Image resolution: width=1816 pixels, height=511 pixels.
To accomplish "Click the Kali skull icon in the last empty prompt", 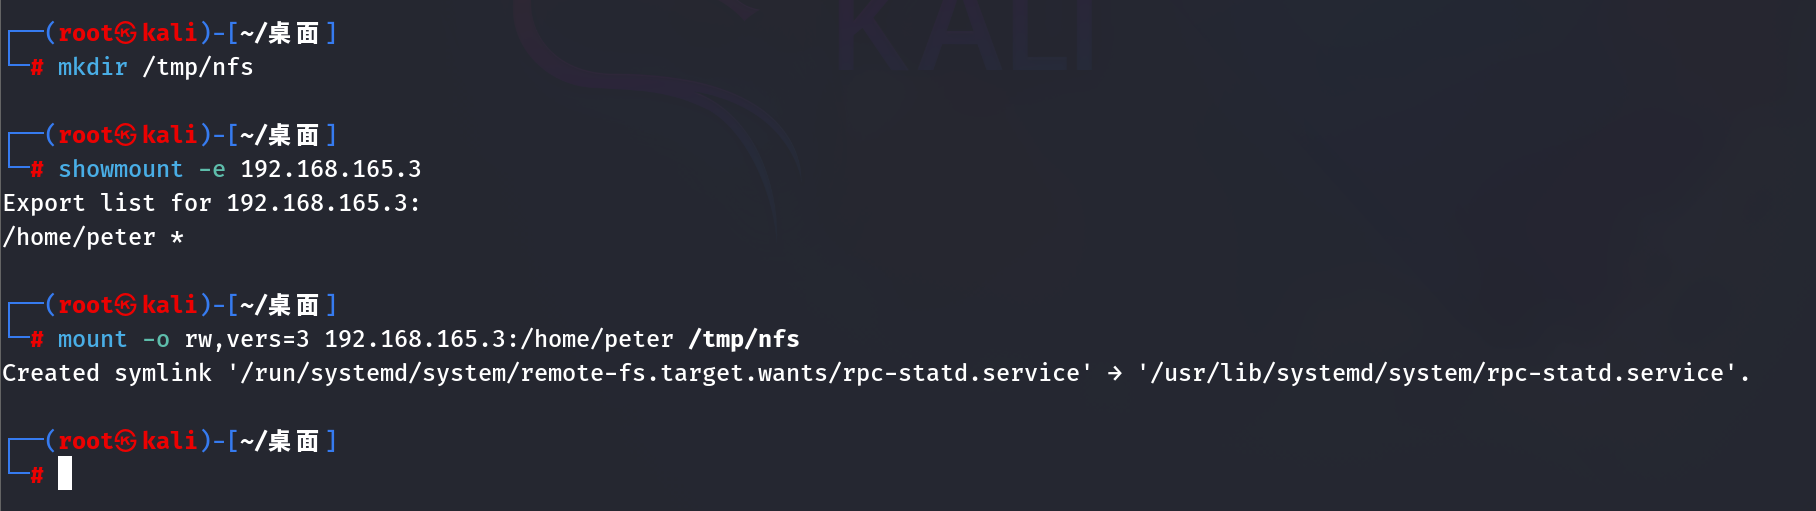I will point(126,441).
